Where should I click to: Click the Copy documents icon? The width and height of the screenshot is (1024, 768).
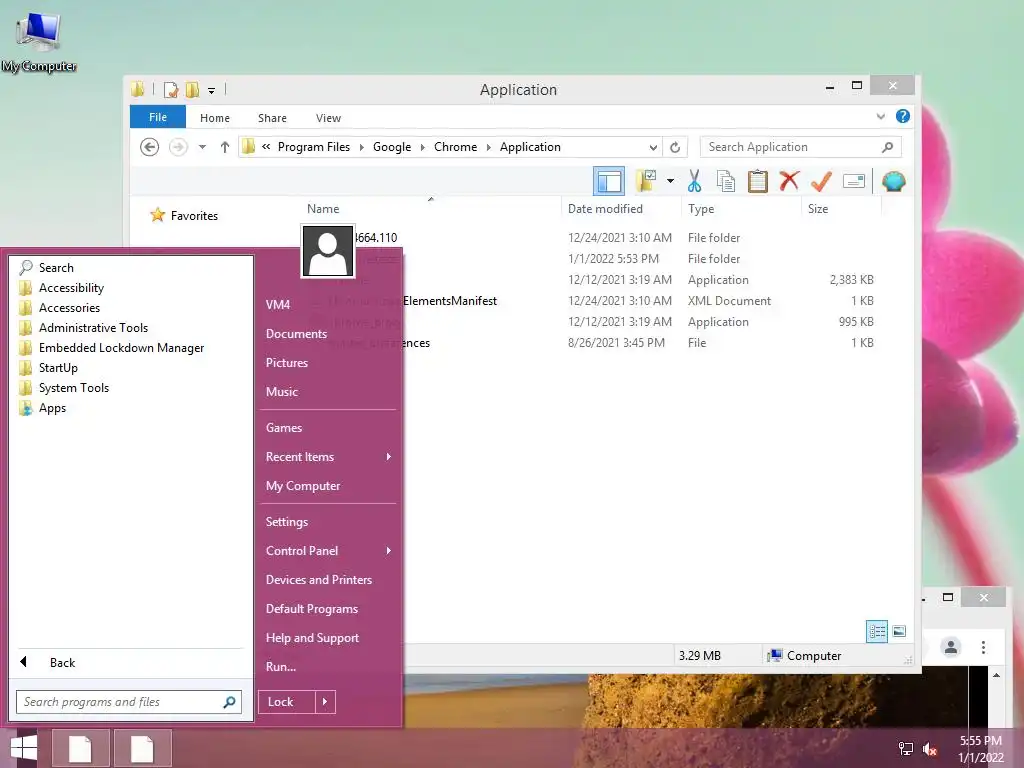726,181
